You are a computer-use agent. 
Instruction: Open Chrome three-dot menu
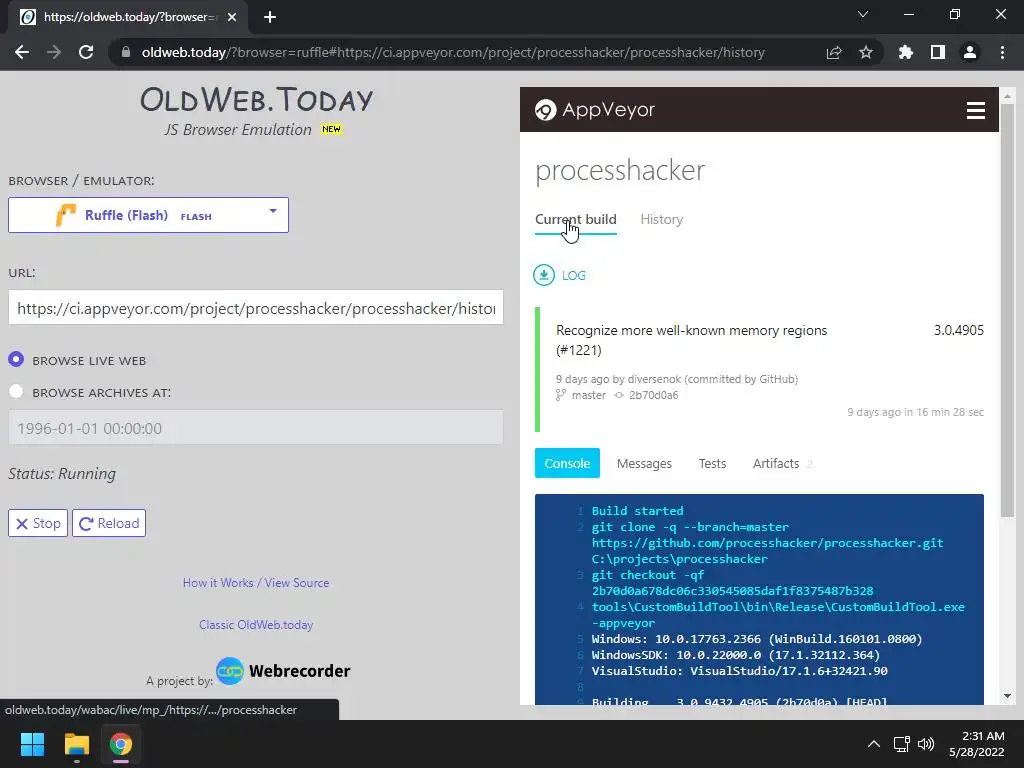pos(1002,52)
